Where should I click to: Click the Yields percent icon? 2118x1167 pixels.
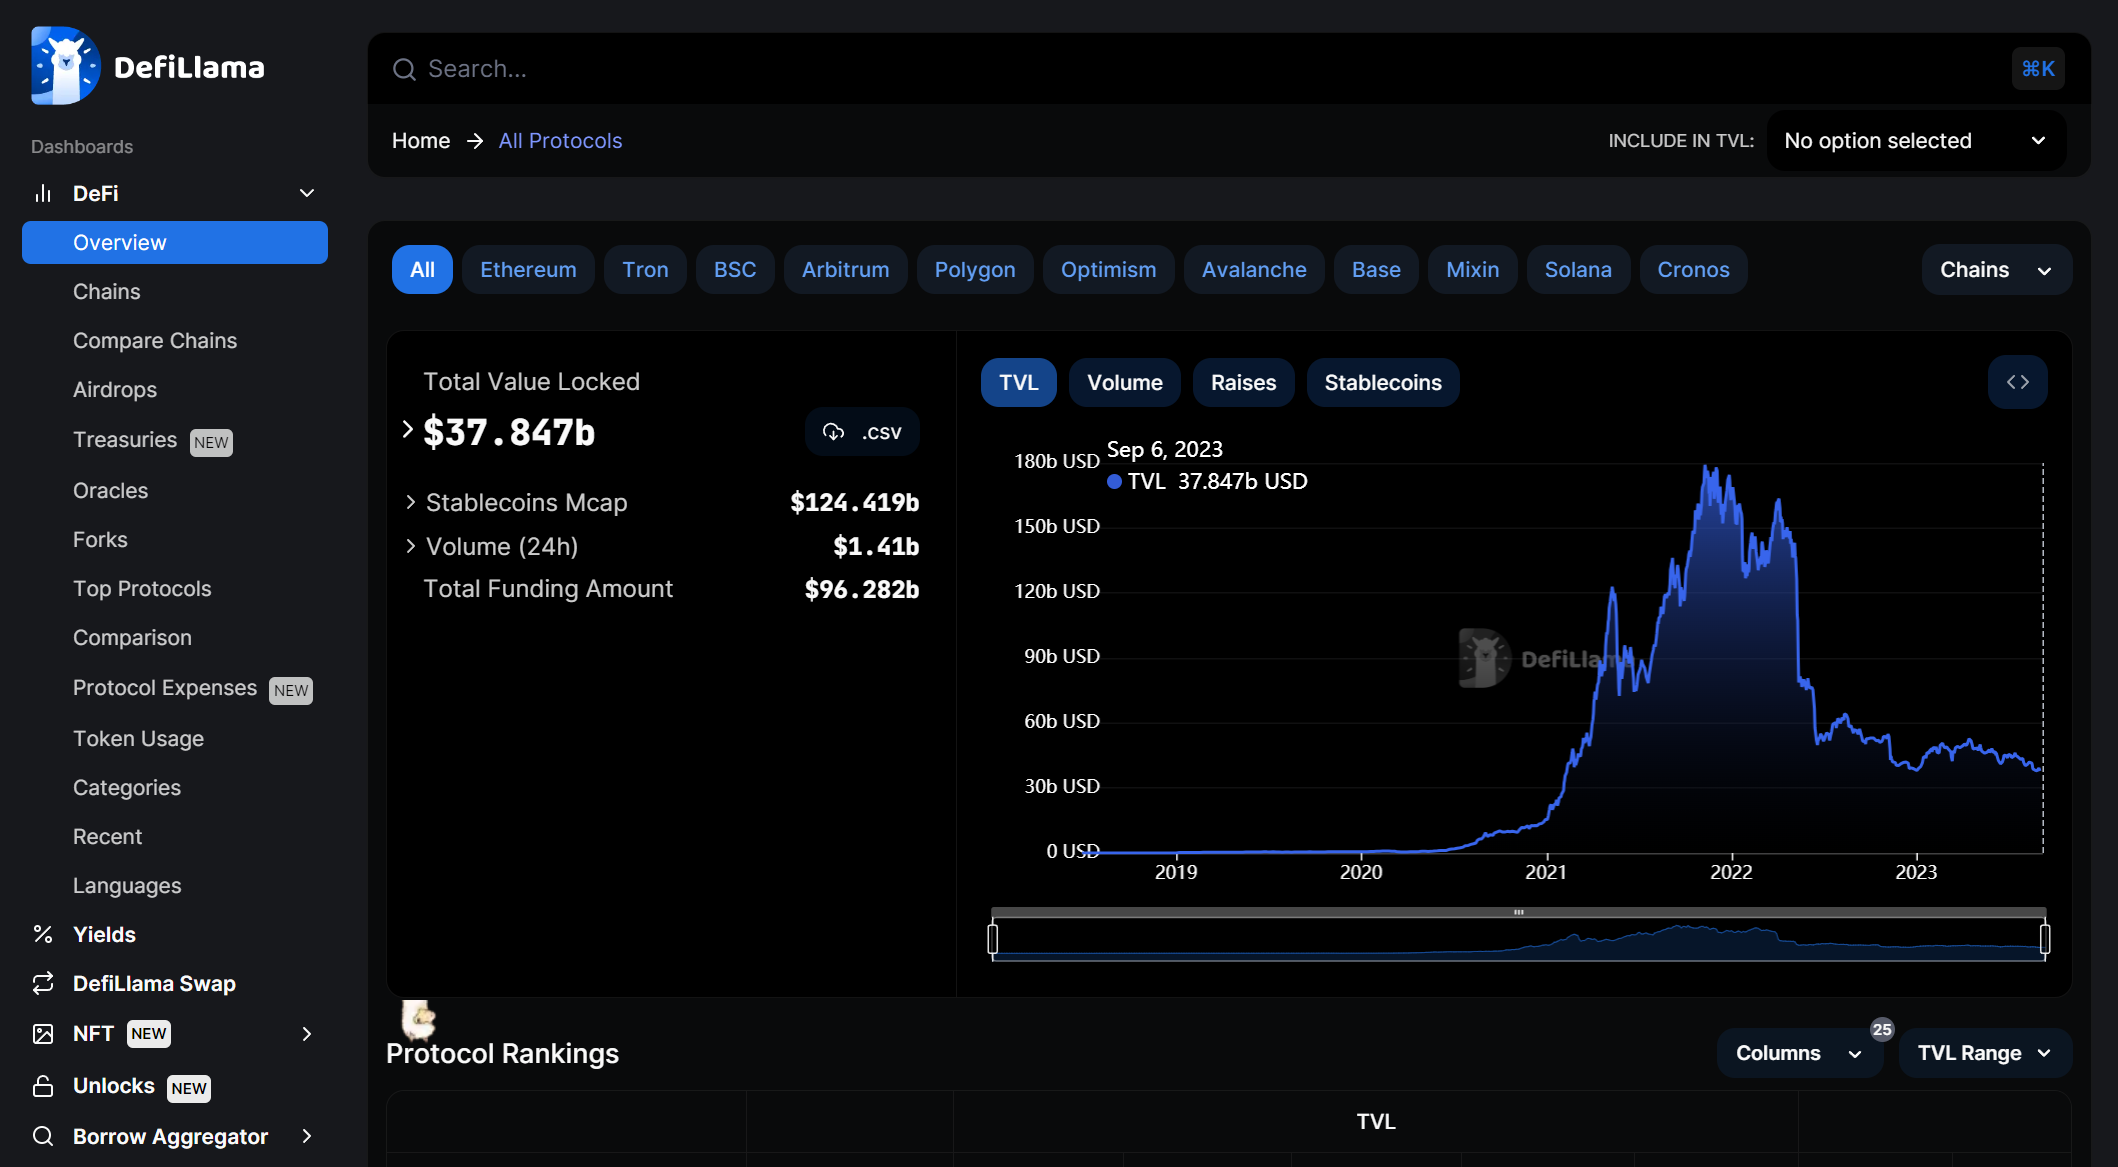pos(43,934)
